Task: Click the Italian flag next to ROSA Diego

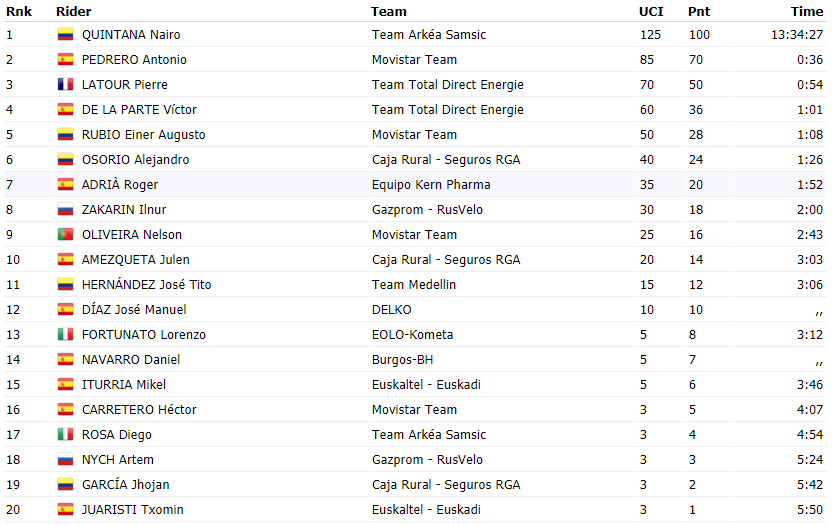Action: coord(66,434)
